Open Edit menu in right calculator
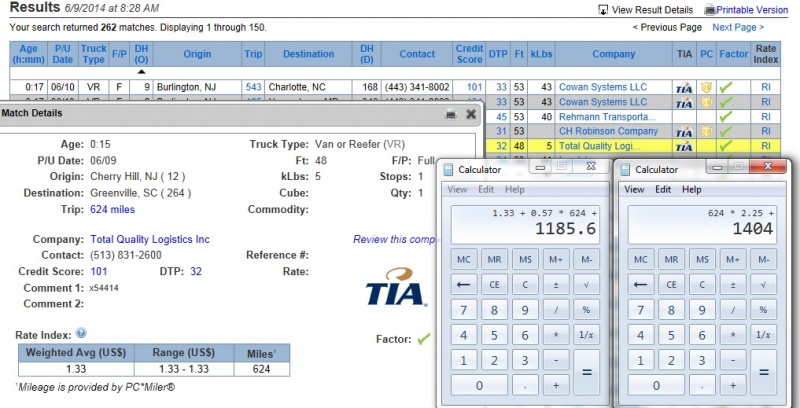Screen dimensions: 800x408 tap(663, 189)
